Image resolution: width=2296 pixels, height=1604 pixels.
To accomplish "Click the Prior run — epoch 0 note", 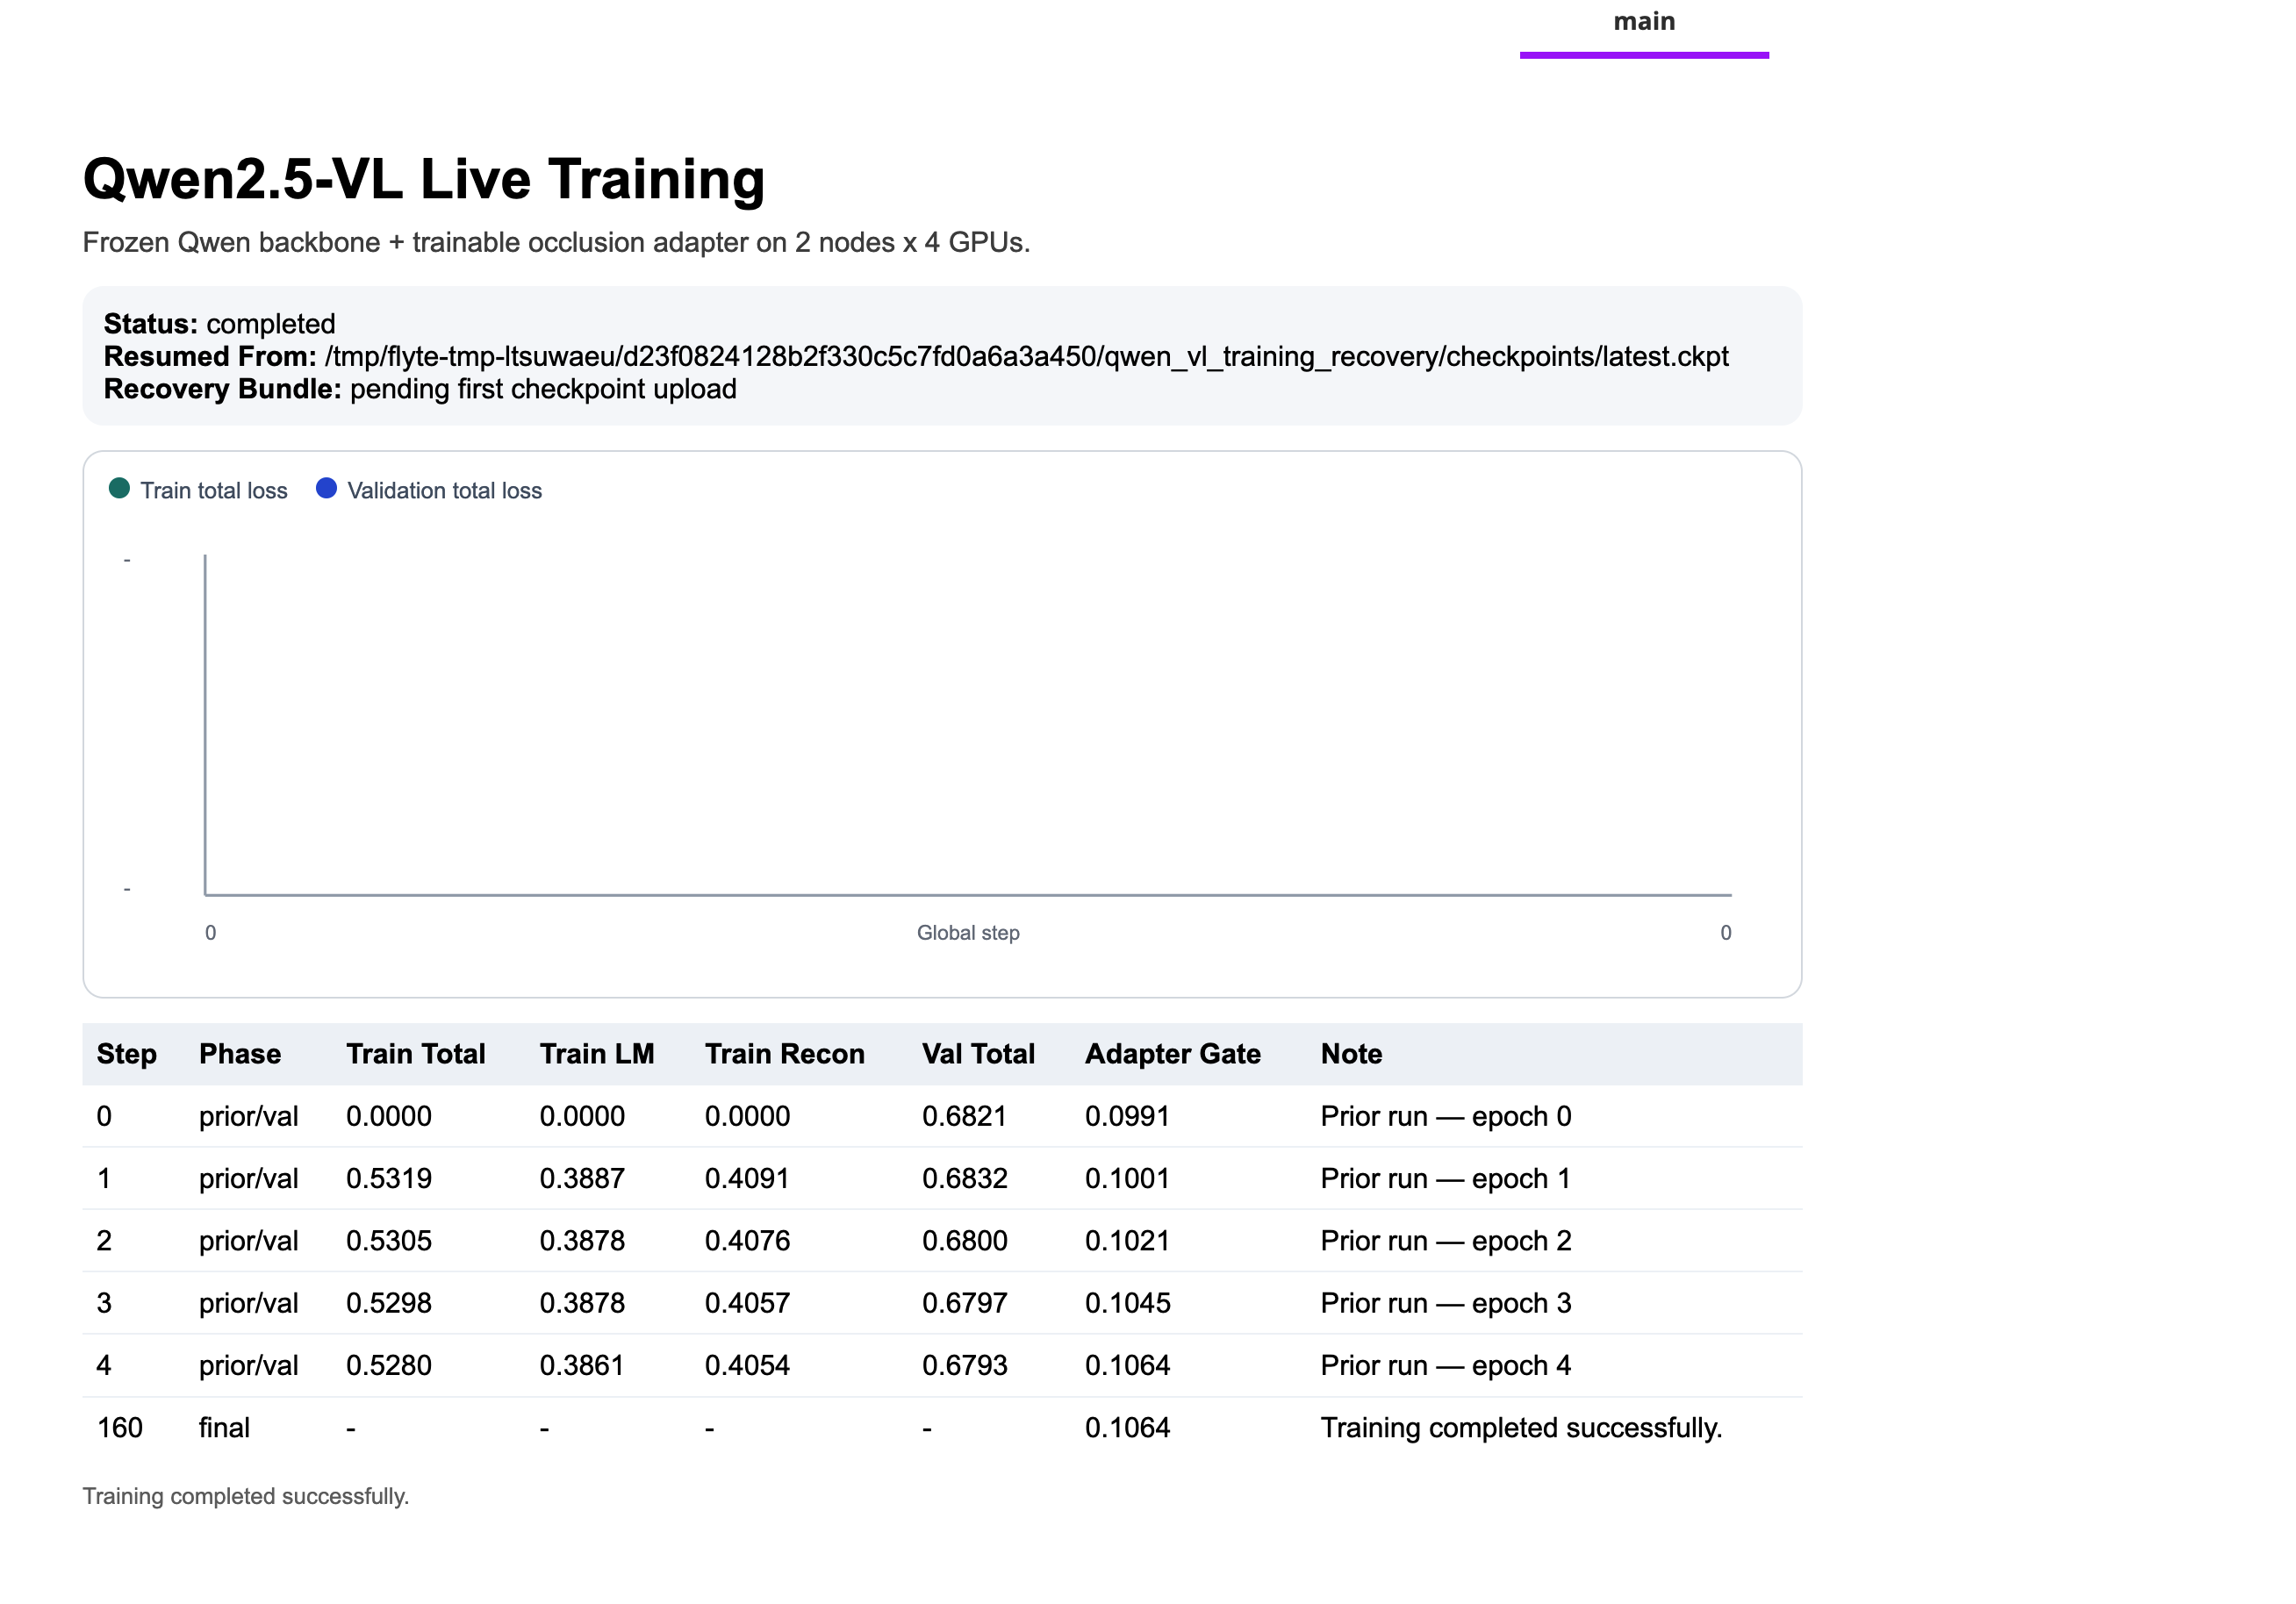I will tap(1445, 1116).
